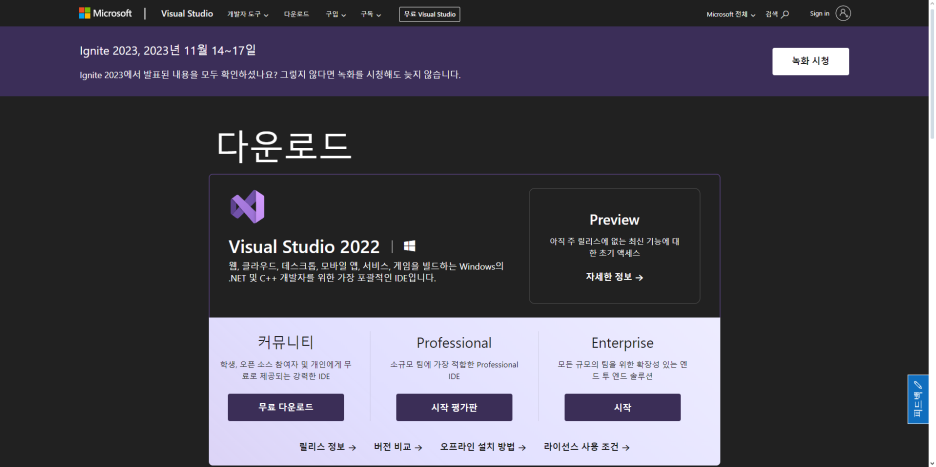Click the Professional edition heading
This screenshot has height=467, width=936.
coord(454,343)
